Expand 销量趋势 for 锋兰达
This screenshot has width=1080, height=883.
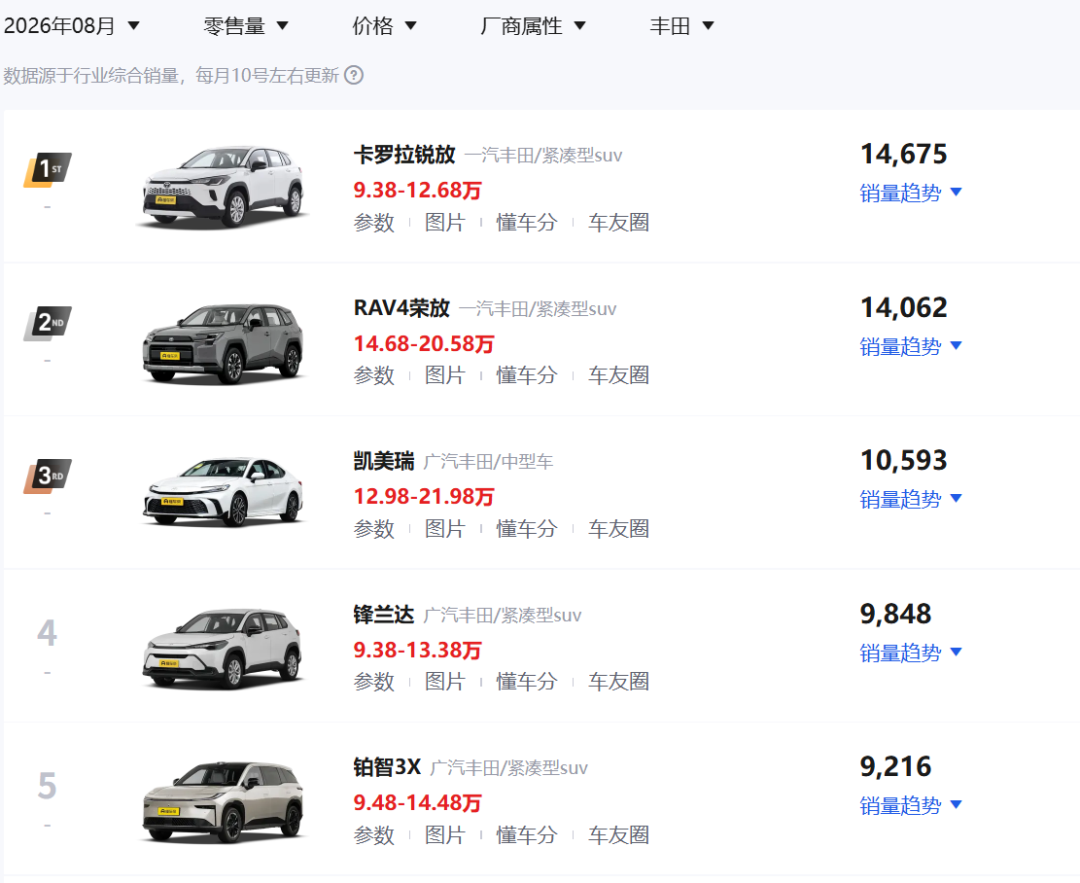[911, 653]
